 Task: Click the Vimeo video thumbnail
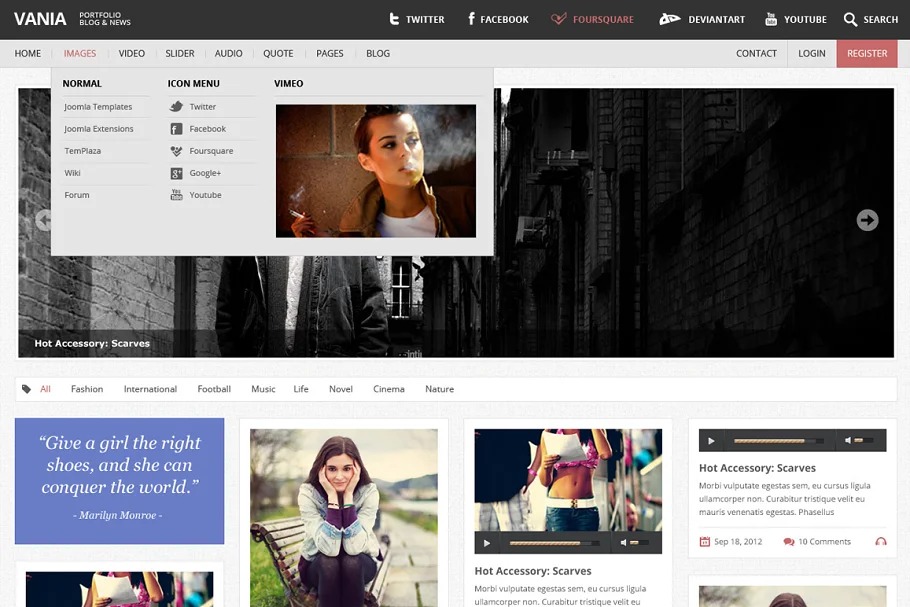pyautogui.click(x=375, y=171)
